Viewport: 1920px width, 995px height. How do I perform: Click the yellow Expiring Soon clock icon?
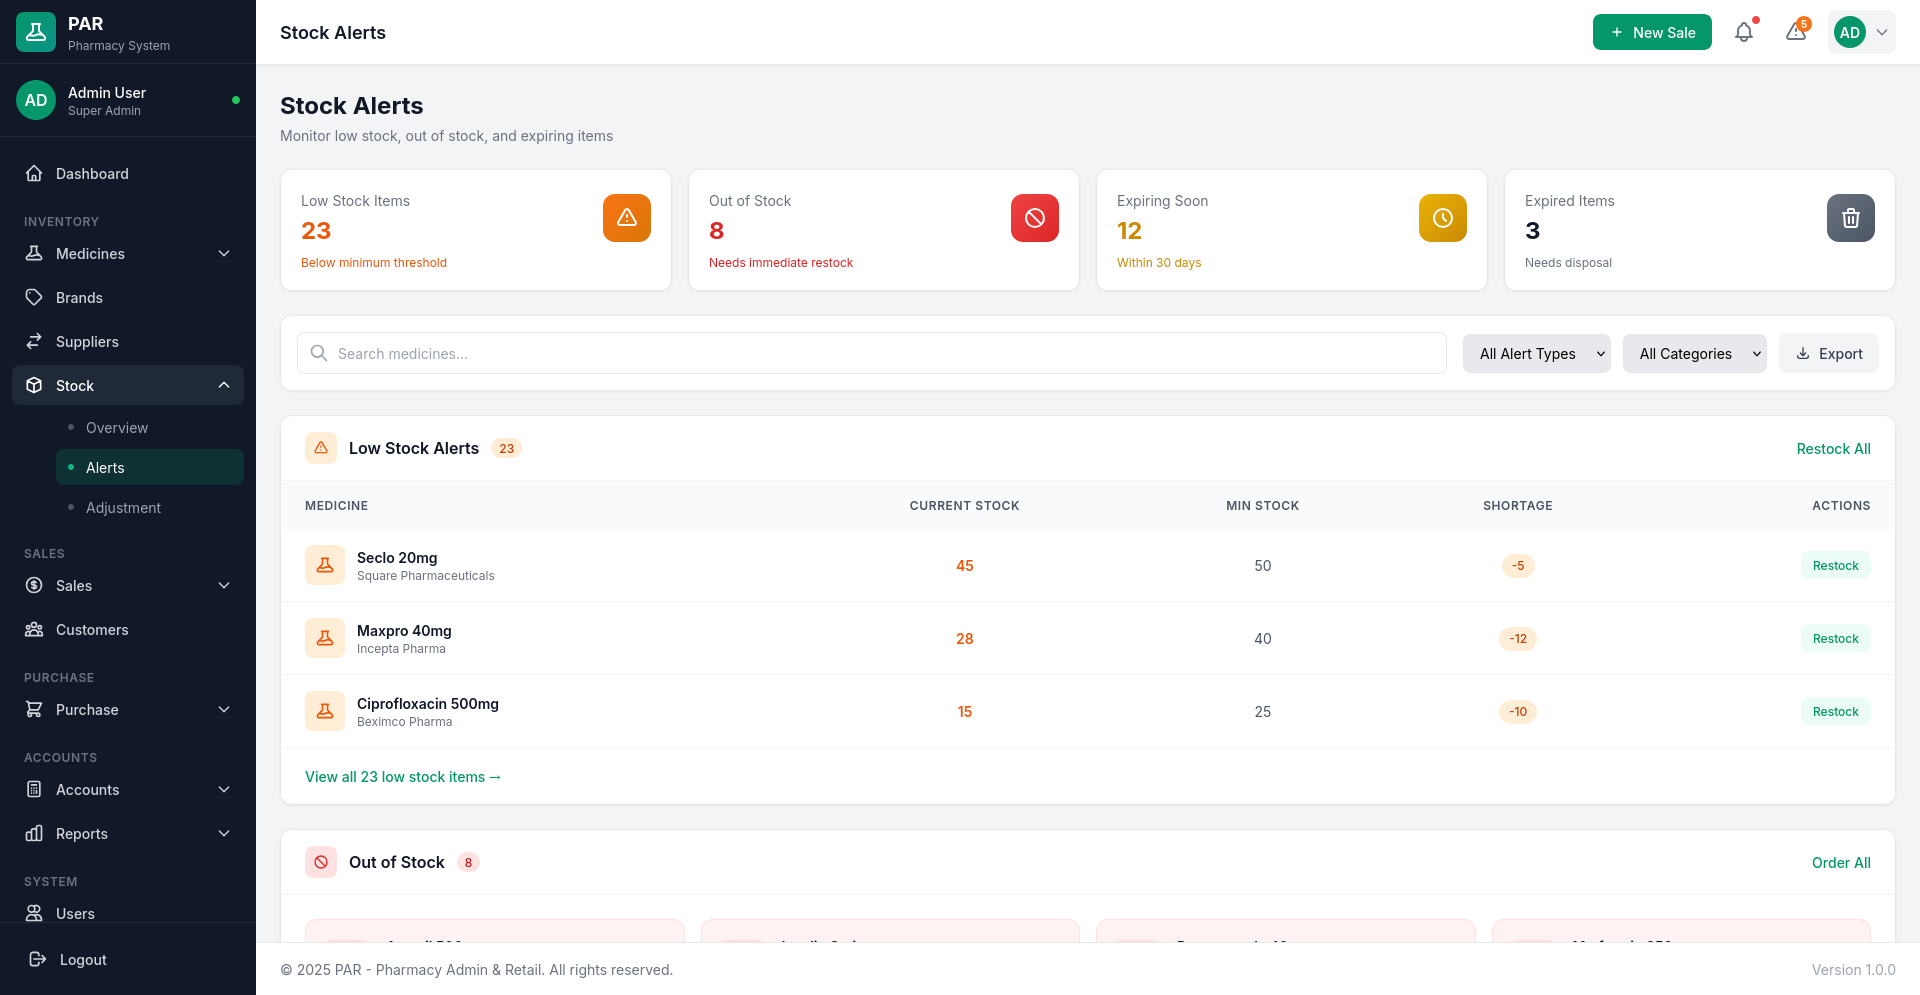[1443, 218]
